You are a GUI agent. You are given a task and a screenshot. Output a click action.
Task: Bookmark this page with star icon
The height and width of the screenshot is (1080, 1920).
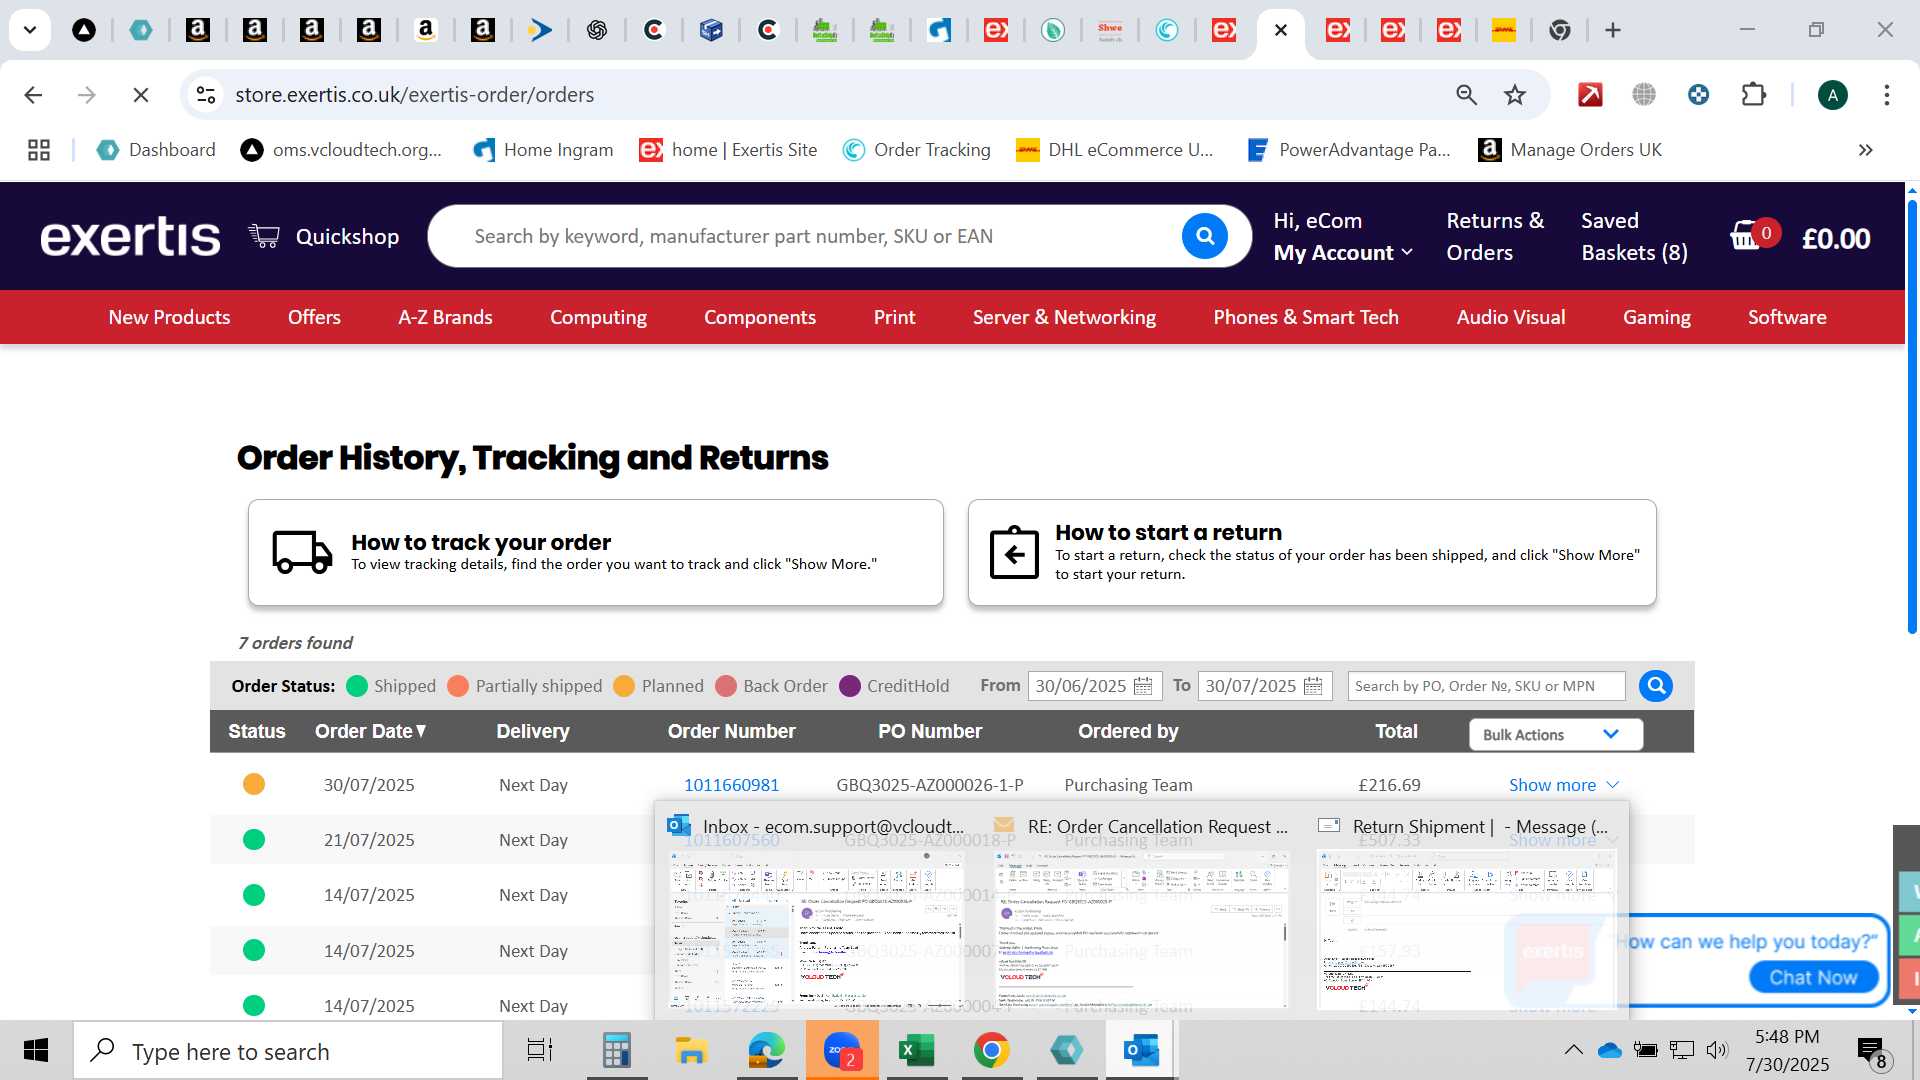(x=1515, y=95)
